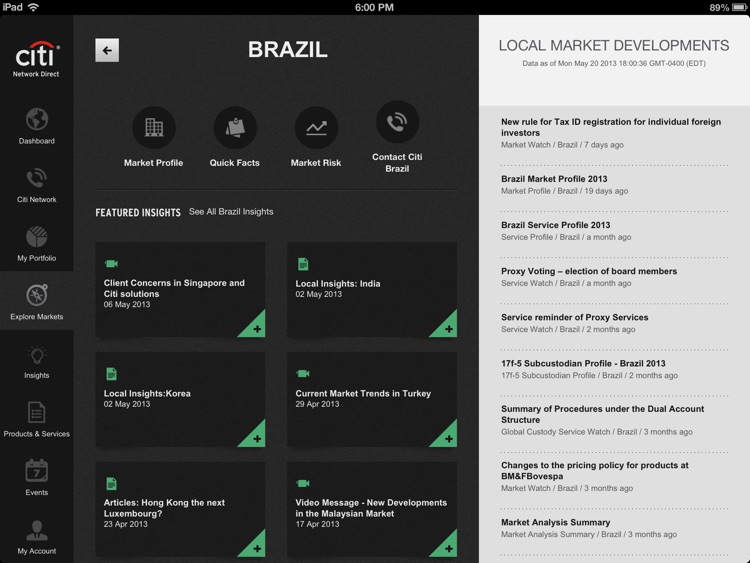Open Service reminder of Proxy Services item
This screenshot has width=750, height=563.
[615, 323]
